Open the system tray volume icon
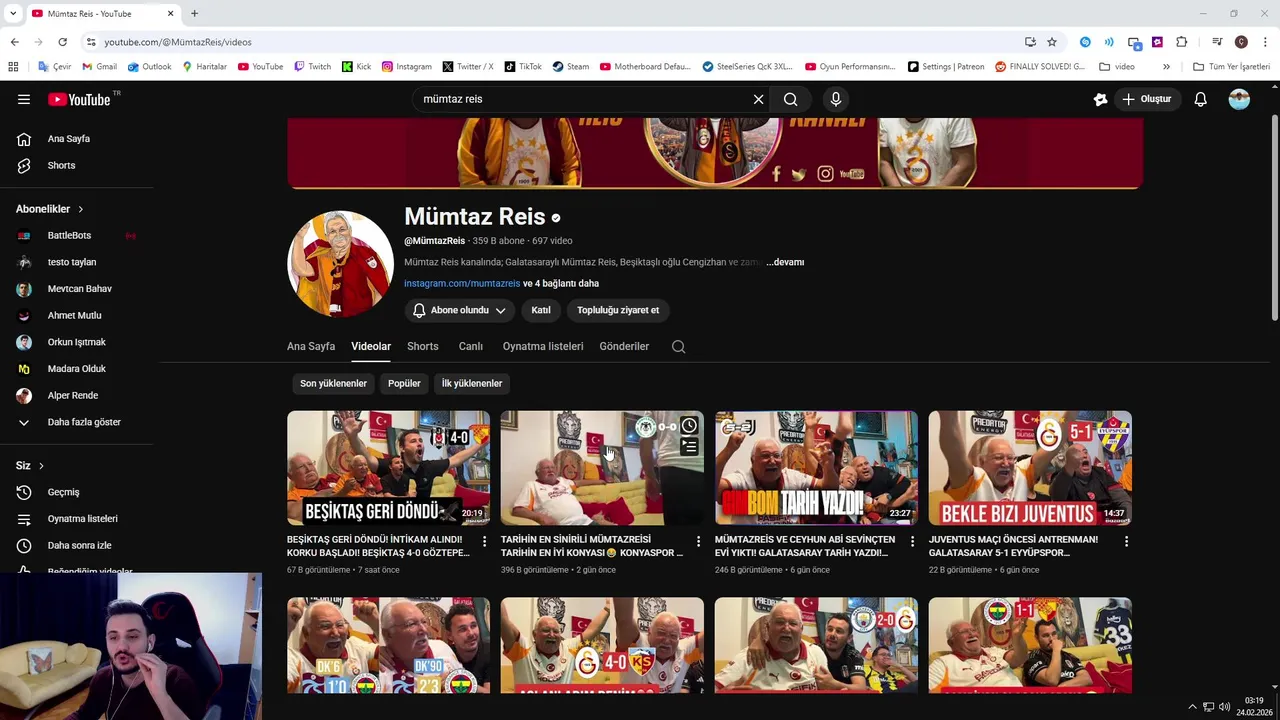This screenshot has height=720, width=1280. tap(1224, 707)
